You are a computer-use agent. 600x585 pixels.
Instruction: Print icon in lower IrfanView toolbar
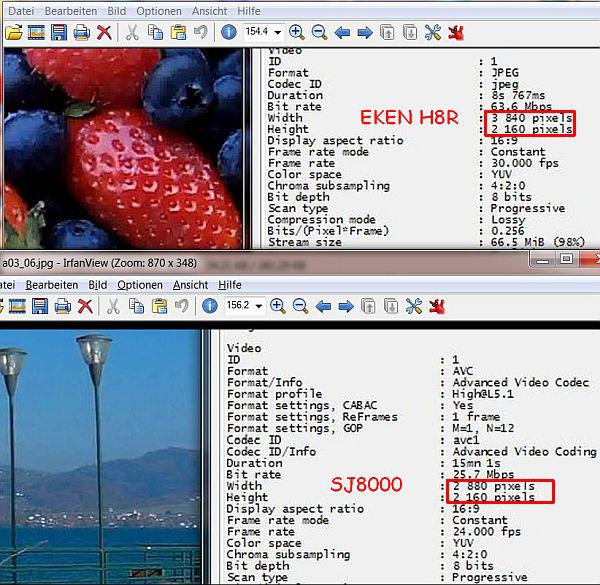pyautogui.click(x=63, y=306)
